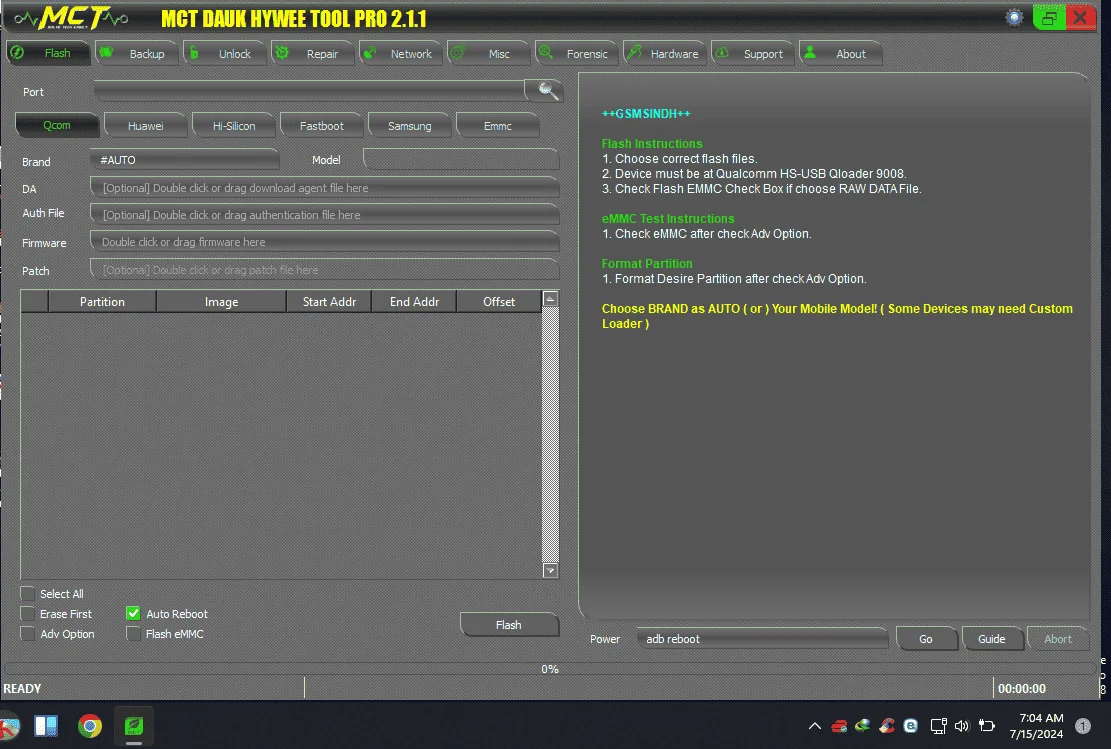Viewport: 1111px width, 749px height.
Task: Click the MCT logo in title bar
Action: [71, 18]
